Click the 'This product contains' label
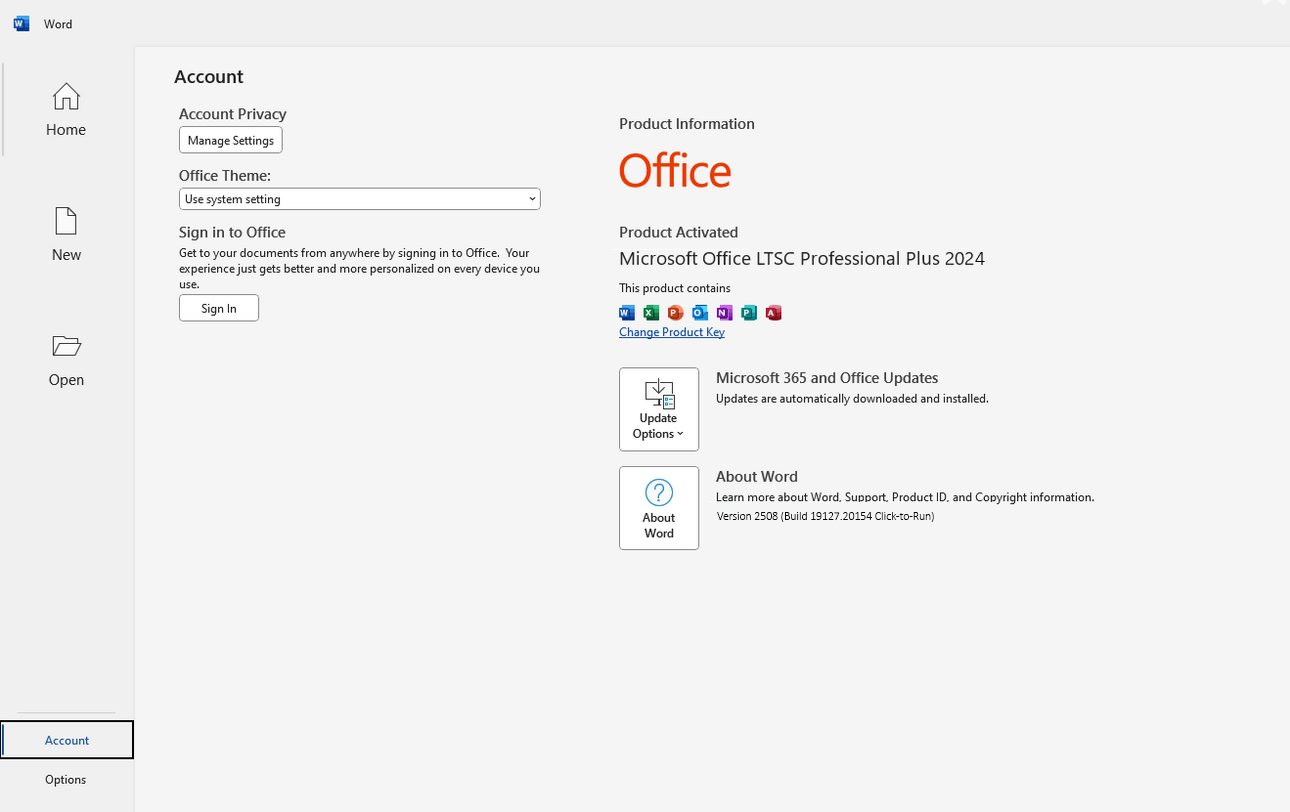Screen dimensions: 1290x812 [675, 288]
